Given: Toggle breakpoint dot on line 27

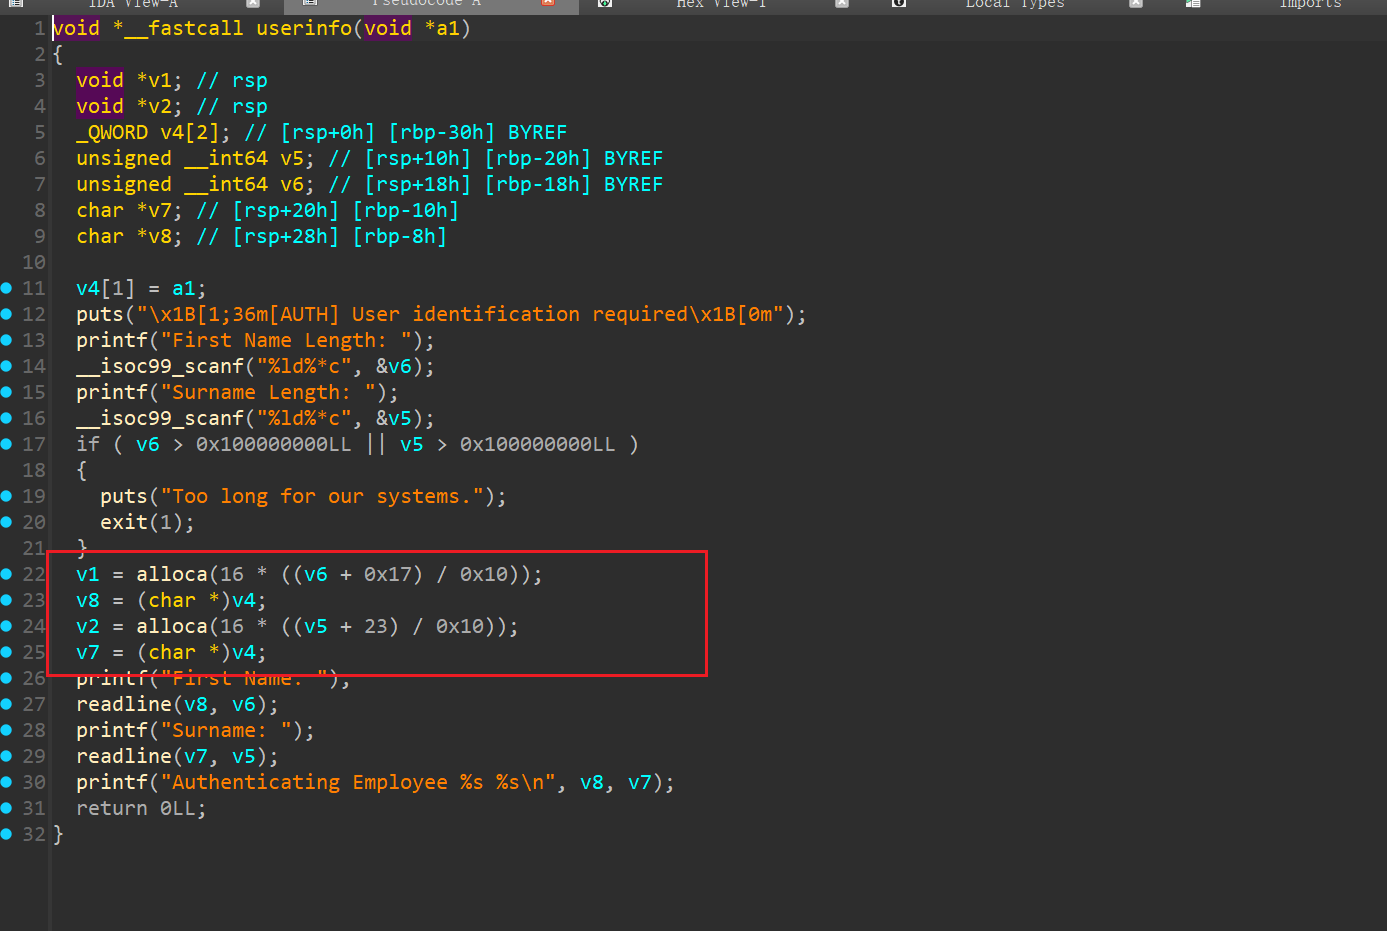Looking at the screenshot, I should click(x=6, y=704).
